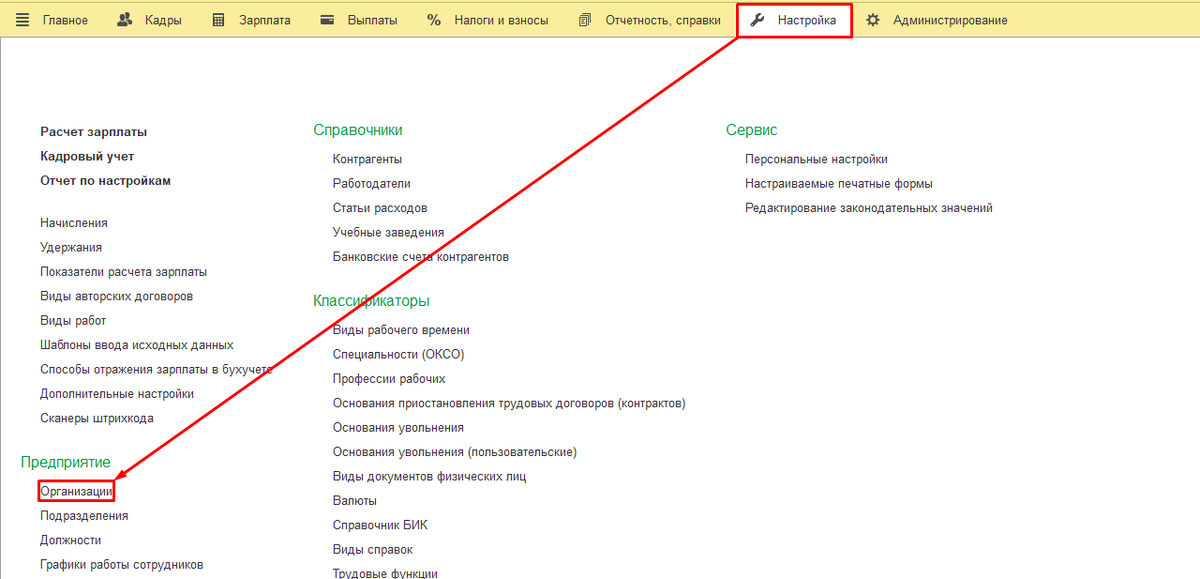The image size is (1200, 579).
Task: Click the gear icon of Администрирование
Action: click(x=873, y=20)
